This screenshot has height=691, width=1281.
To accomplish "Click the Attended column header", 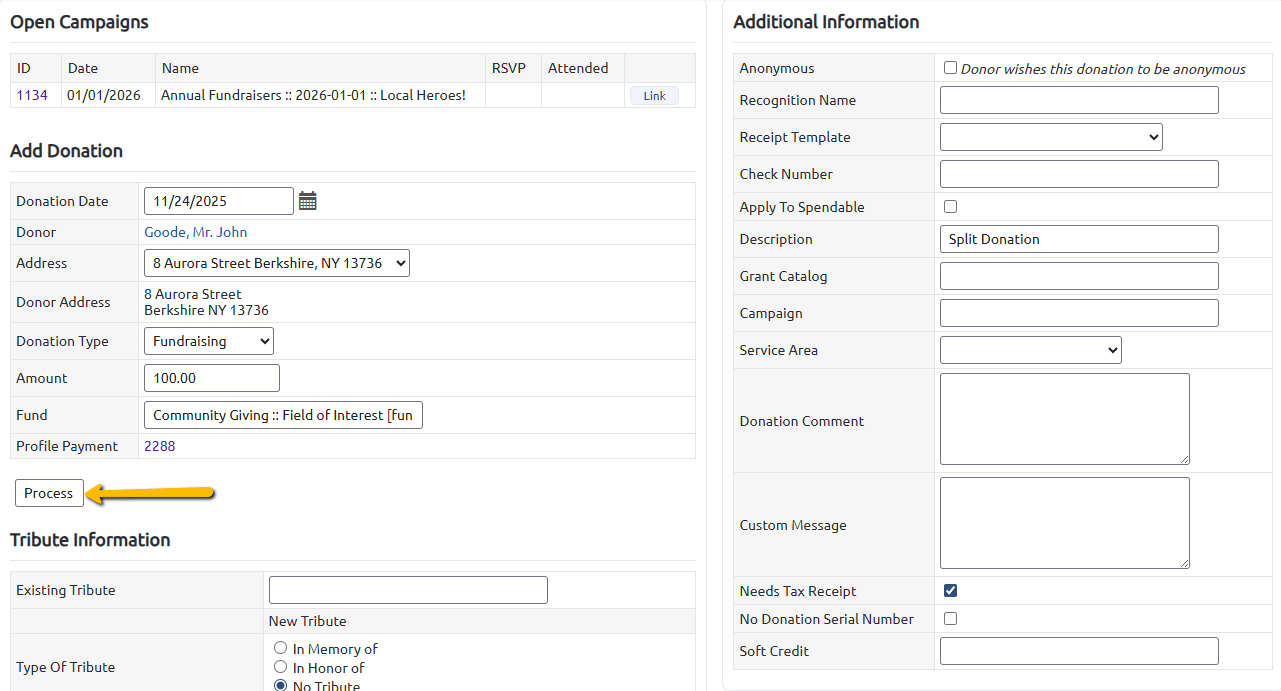I will point(583,68).
